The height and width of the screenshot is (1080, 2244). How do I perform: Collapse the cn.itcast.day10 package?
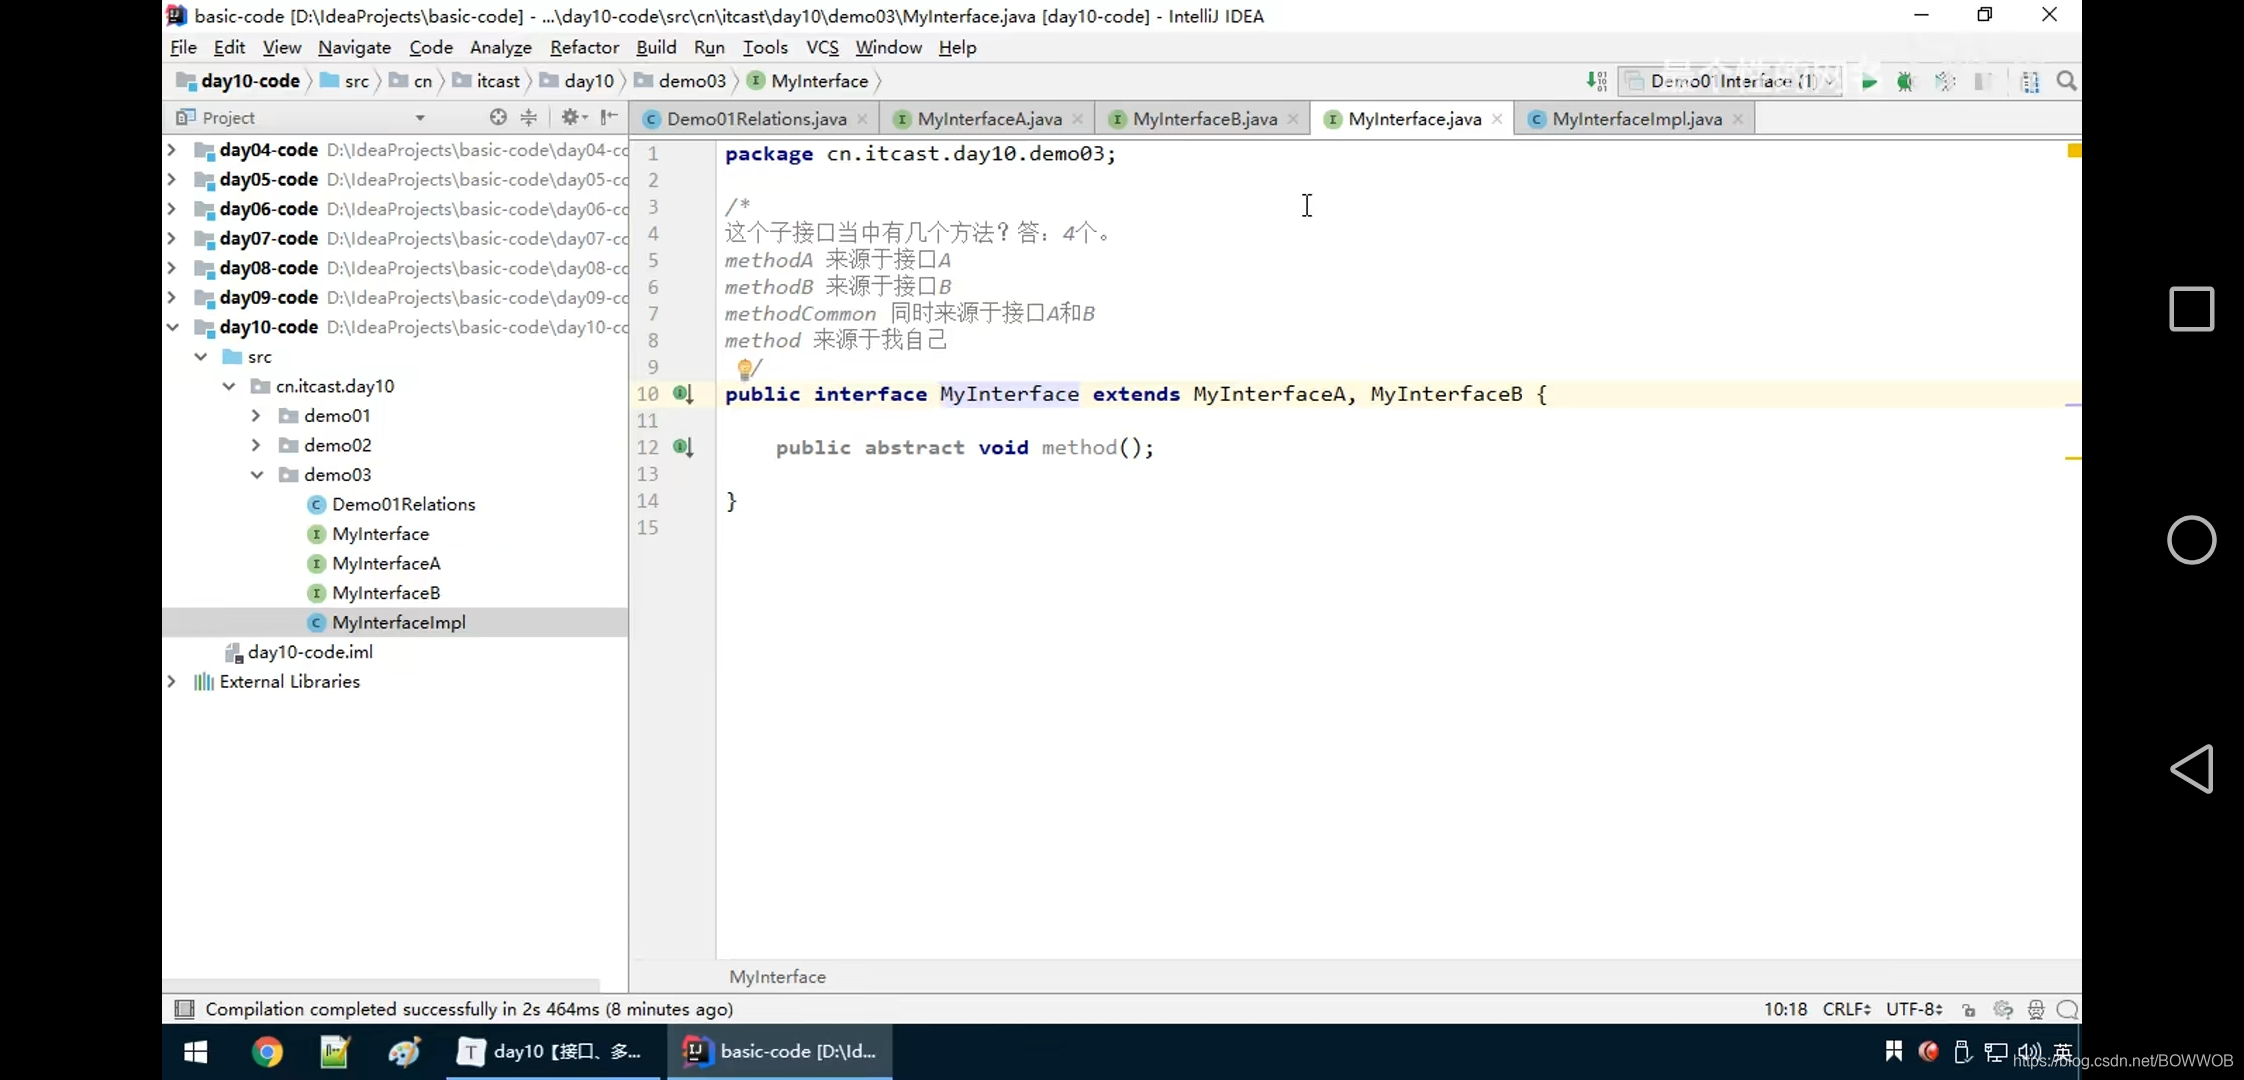[229, 386]
